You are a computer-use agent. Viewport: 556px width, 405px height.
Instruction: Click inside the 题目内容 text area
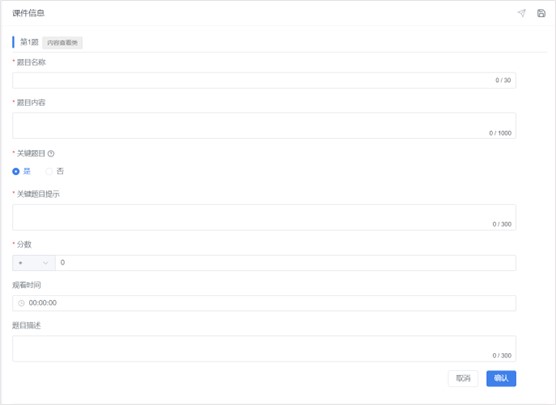coord(264,126)
